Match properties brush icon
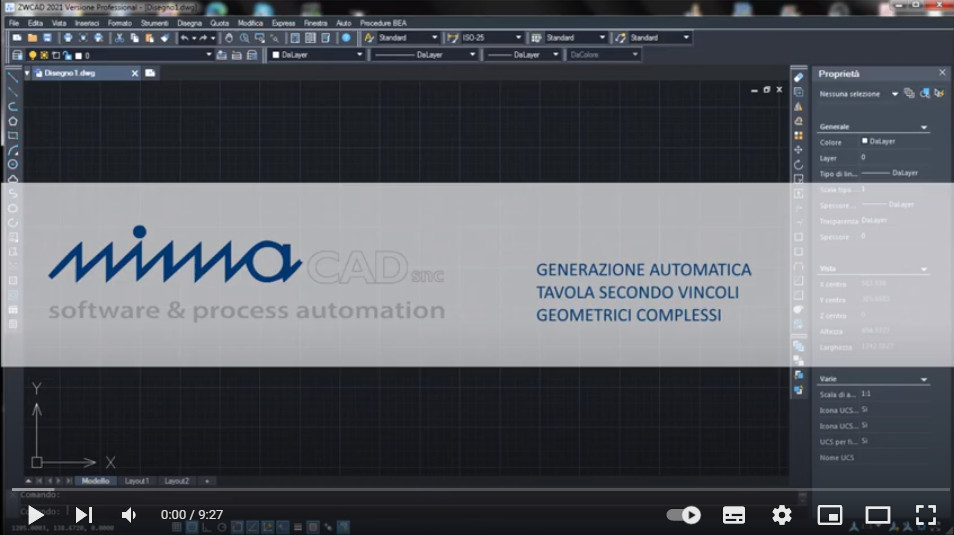The image size is (954, 535). coord(165,38)
